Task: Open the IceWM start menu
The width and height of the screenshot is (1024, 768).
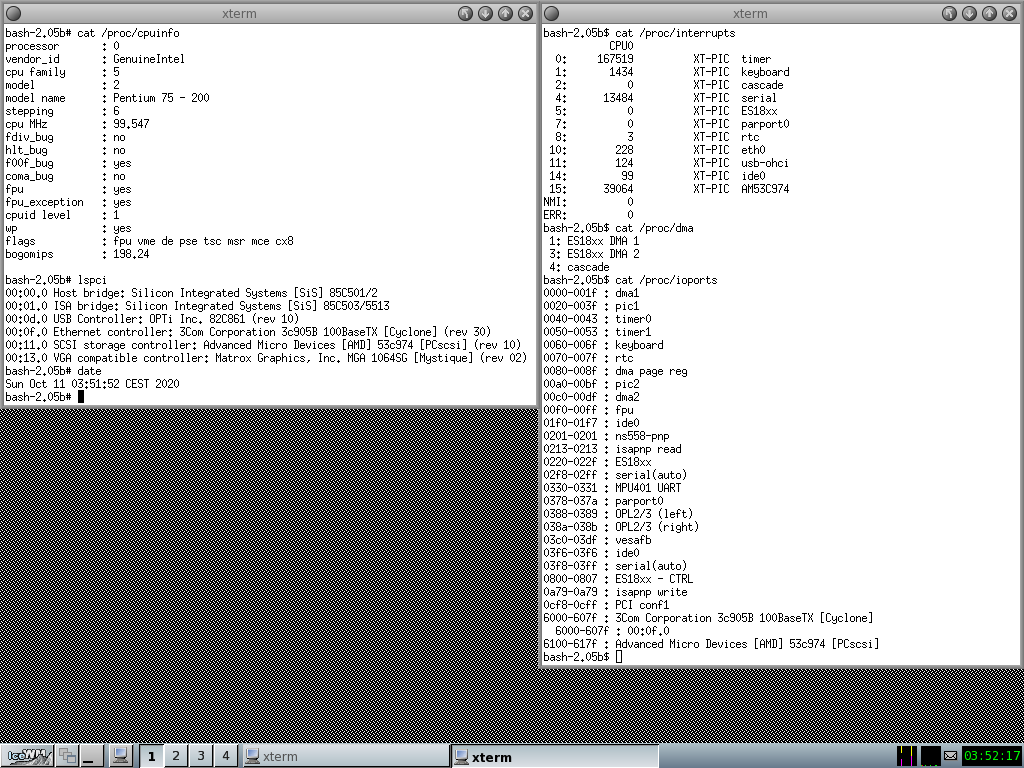Action: 28,756
